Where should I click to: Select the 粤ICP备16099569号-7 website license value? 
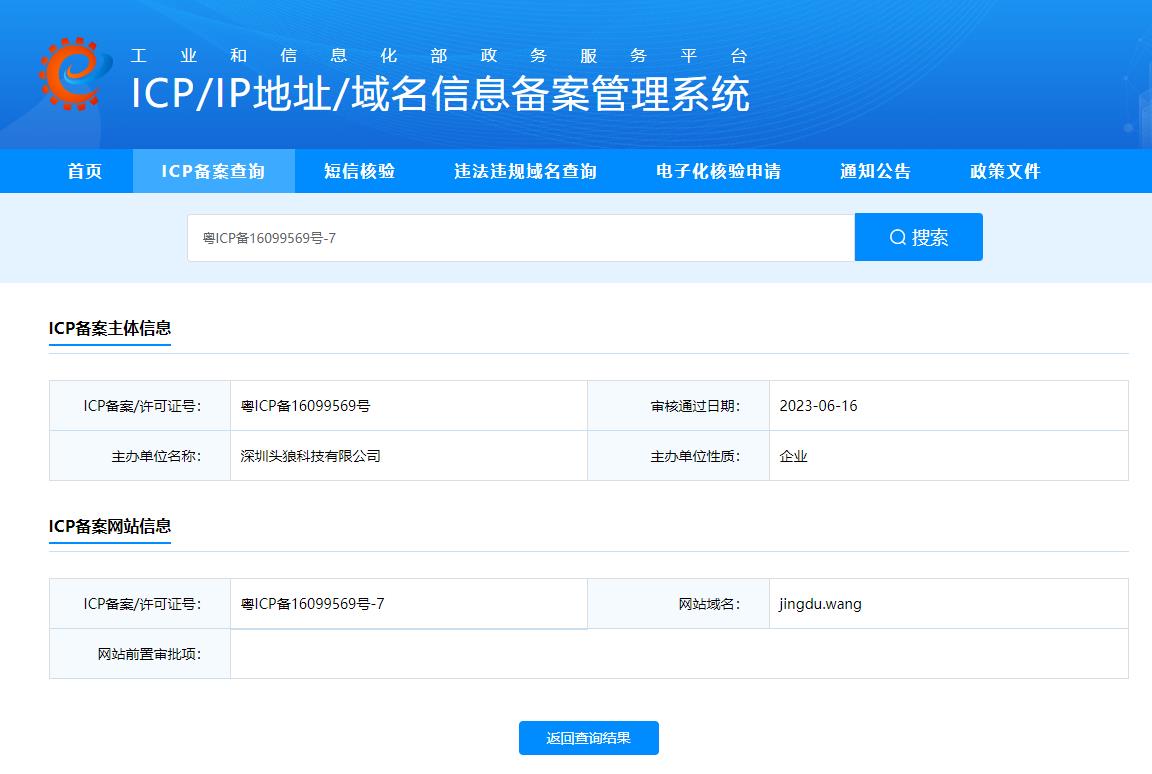[x=312, y=604]
